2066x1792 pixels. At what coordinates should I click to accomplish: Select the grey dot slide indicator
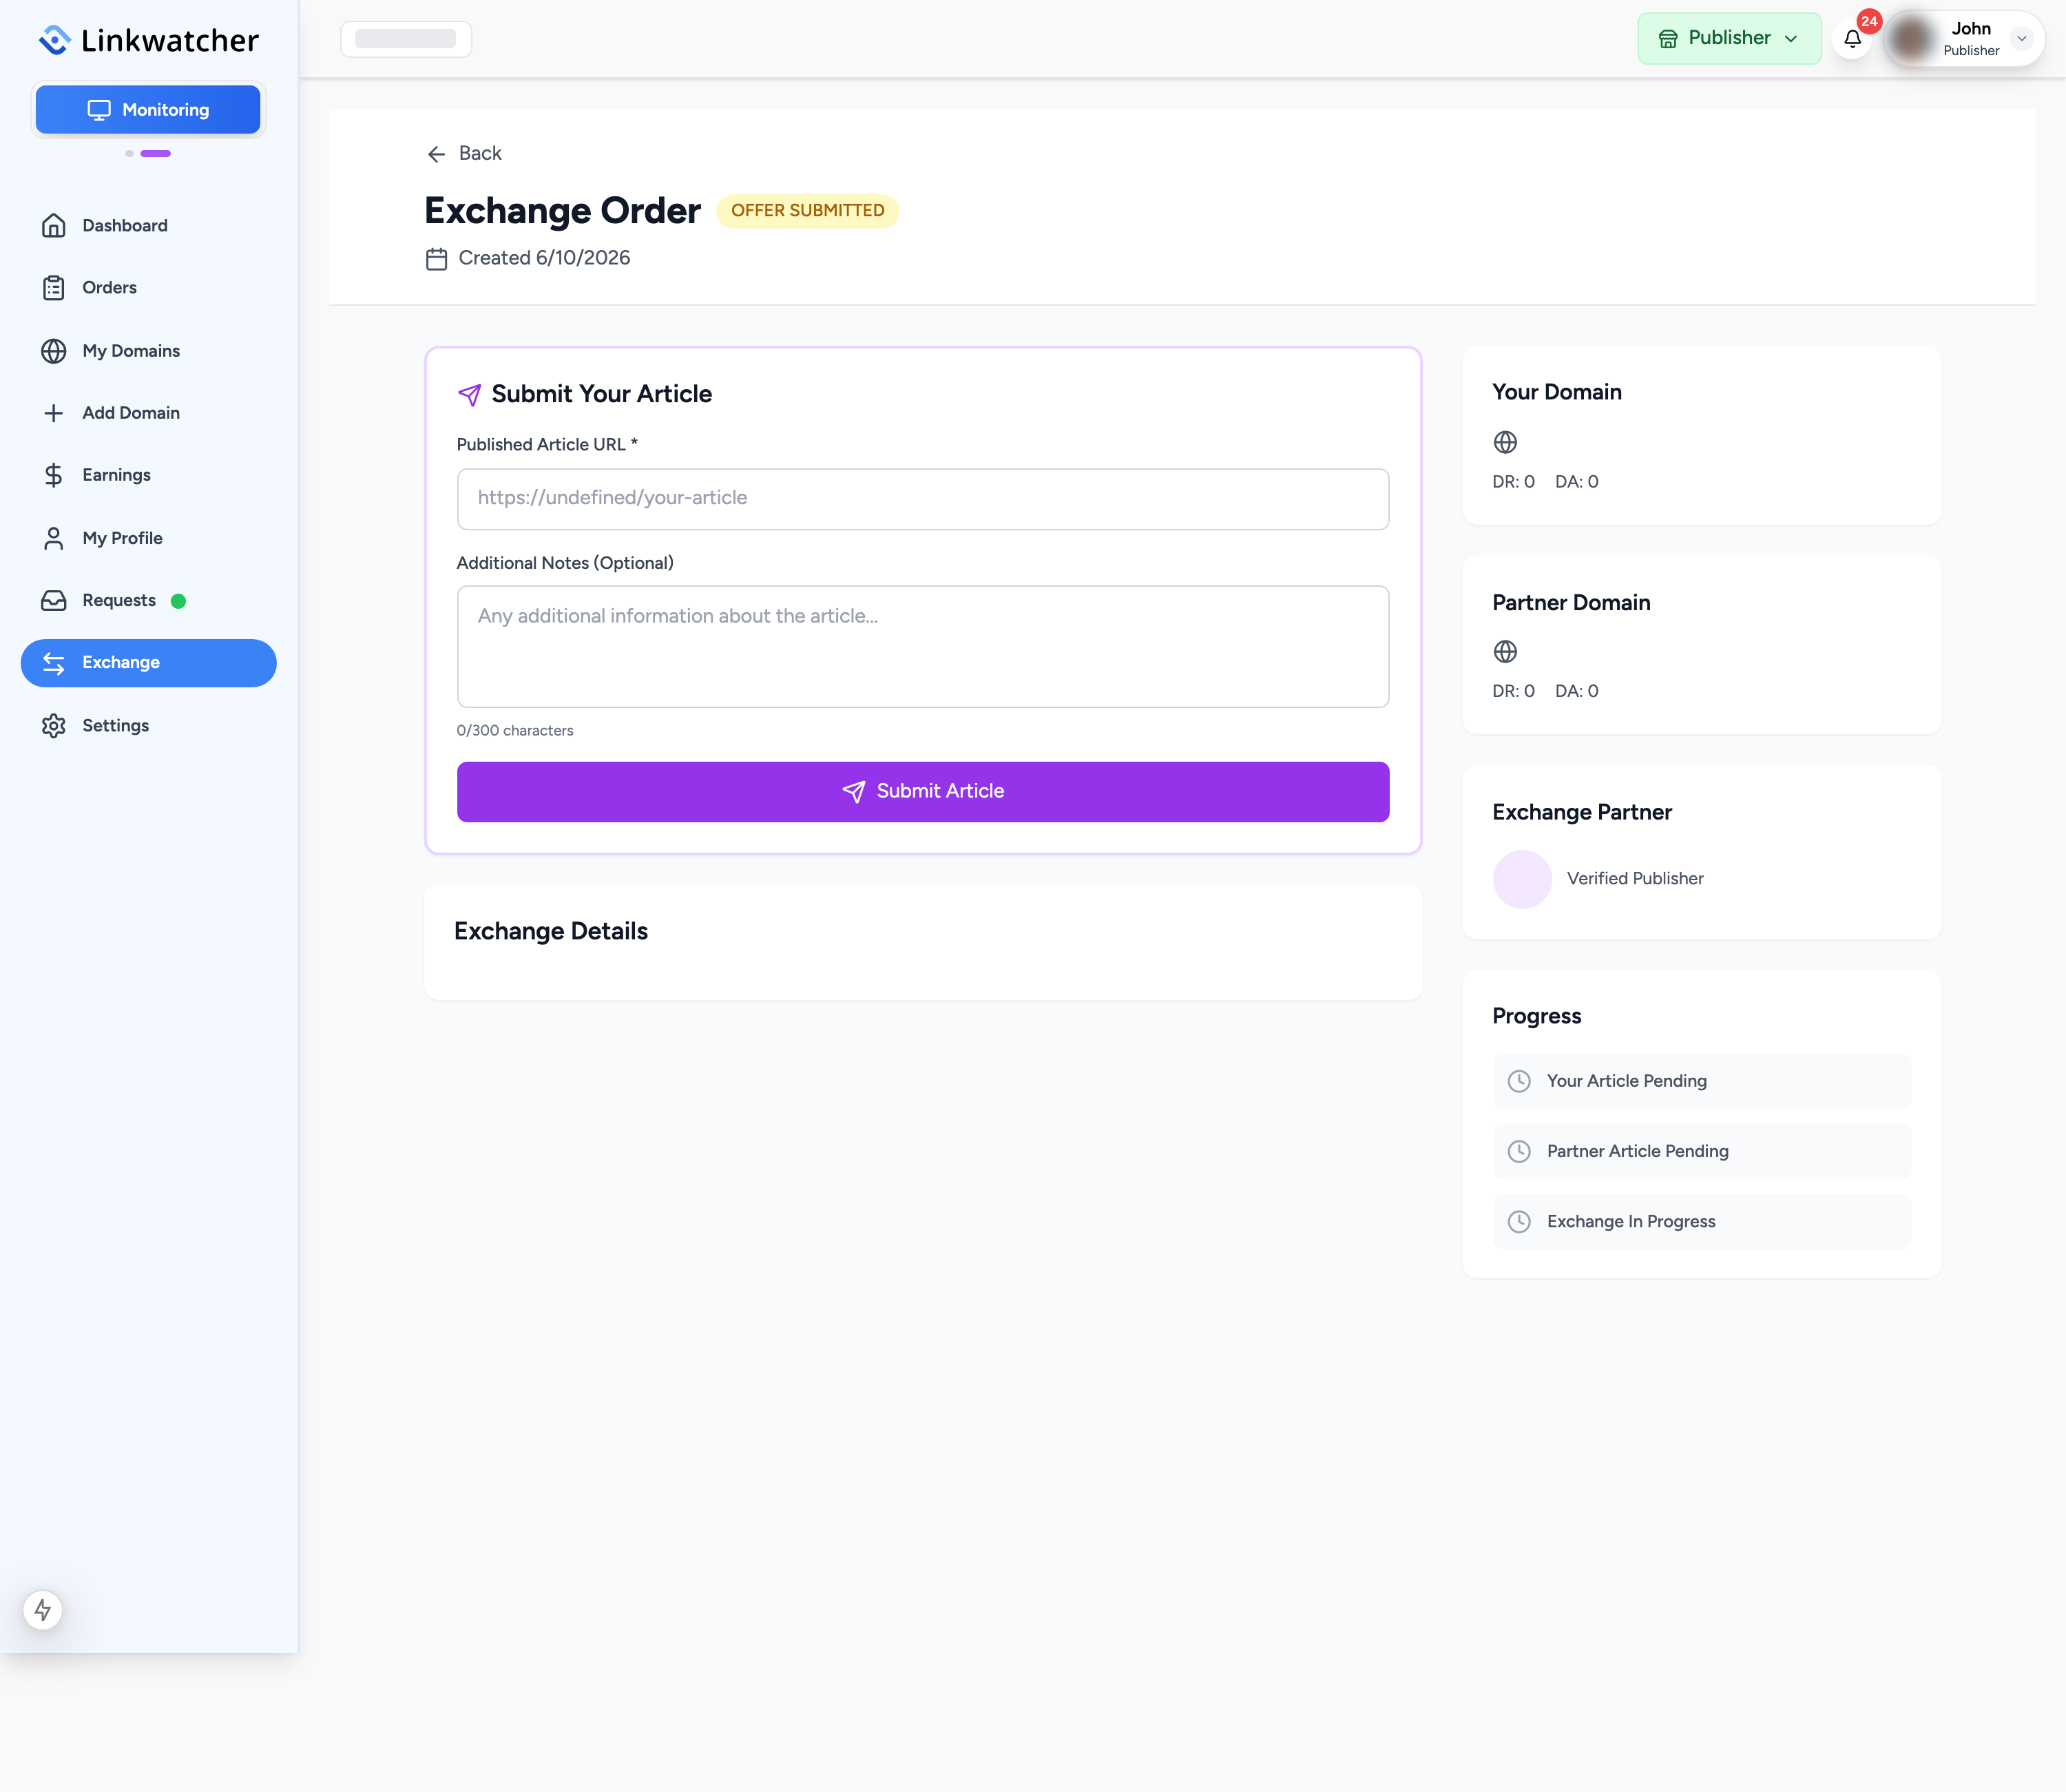click(x=129, y=154)
